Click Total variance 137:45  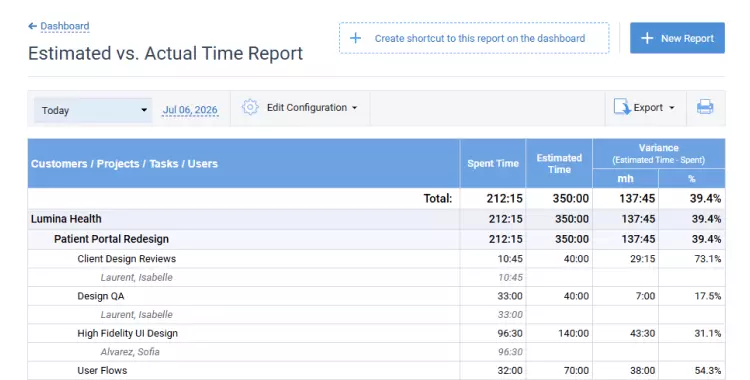click(637, 199)
